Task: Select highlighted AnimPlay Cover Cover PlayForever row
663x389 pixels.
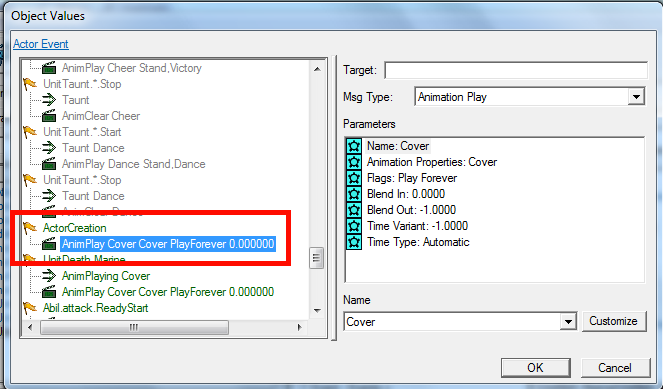Action: point(168,244)
